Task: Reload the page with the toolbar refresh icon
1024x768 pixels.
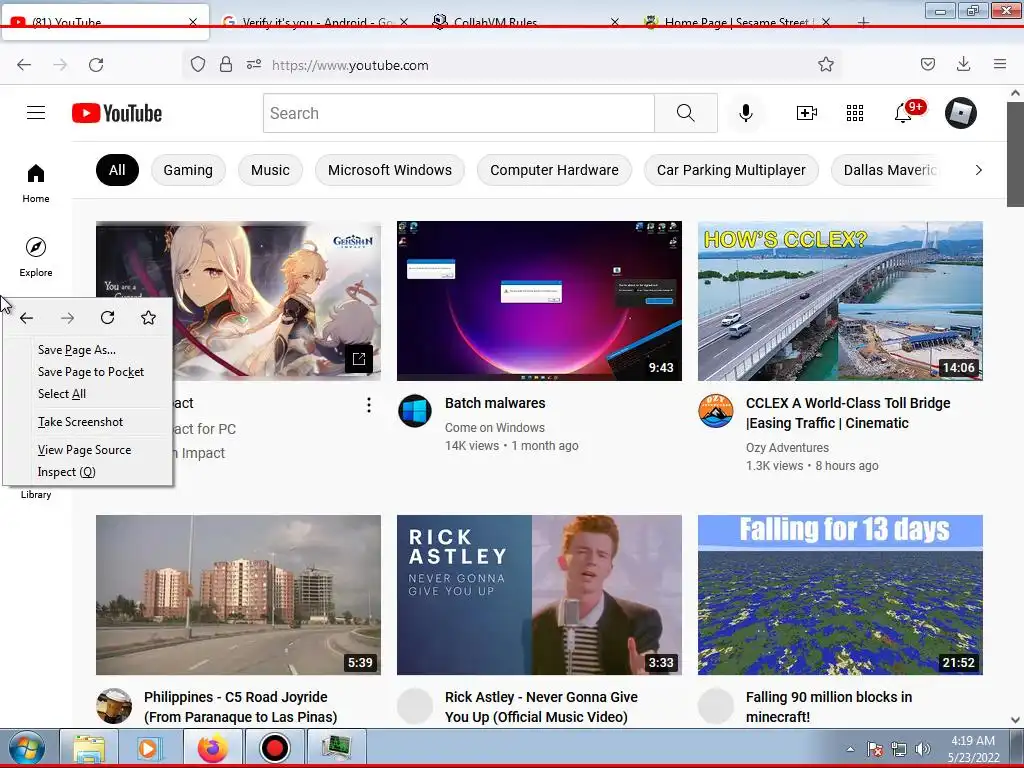Action: [x=96, y=65]
